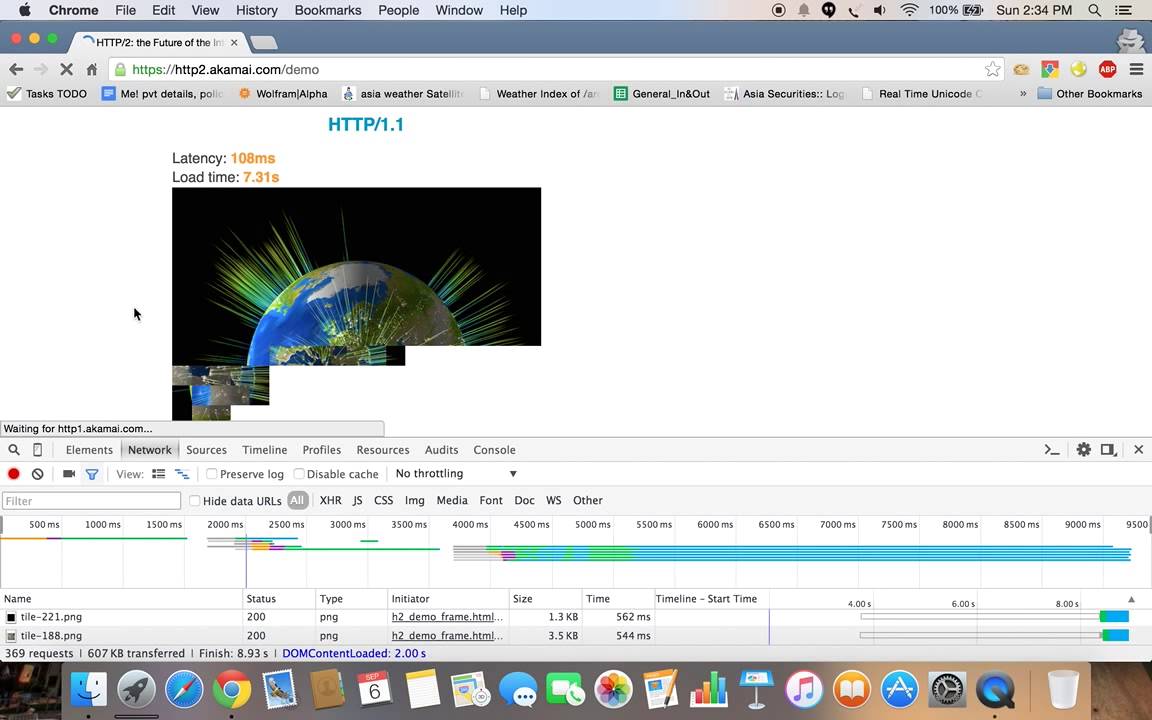
Task: Stop recording the network log
Action: [x=13, y=474]
